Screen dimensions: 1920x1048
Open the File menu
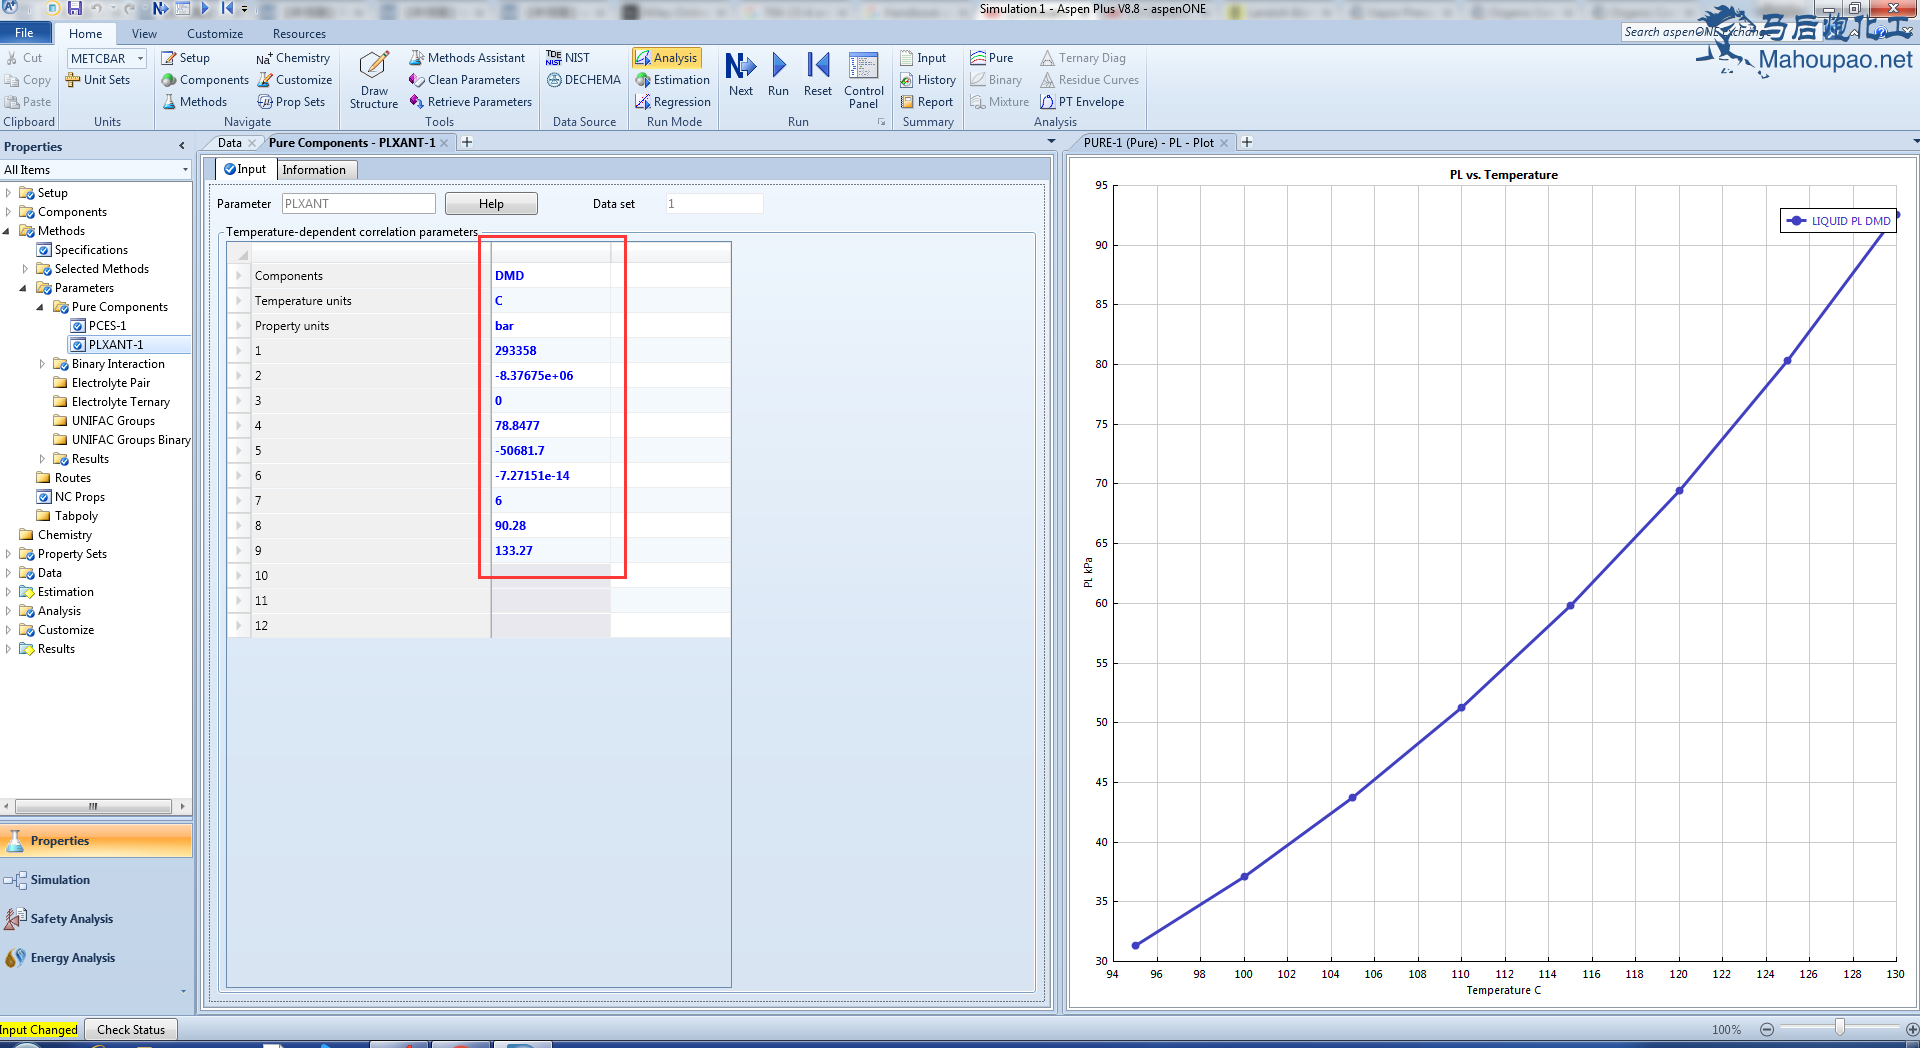(24, 33)
